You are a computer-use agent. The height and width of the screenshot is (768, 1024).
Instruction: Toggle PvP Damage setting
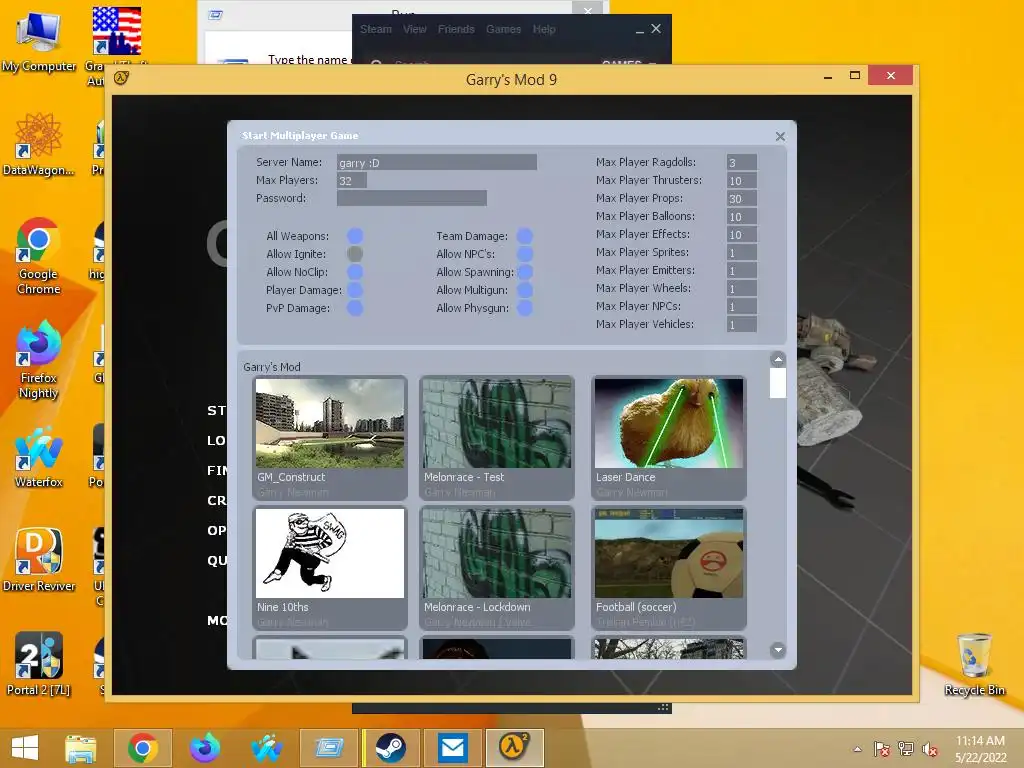(x=355, y=308)
